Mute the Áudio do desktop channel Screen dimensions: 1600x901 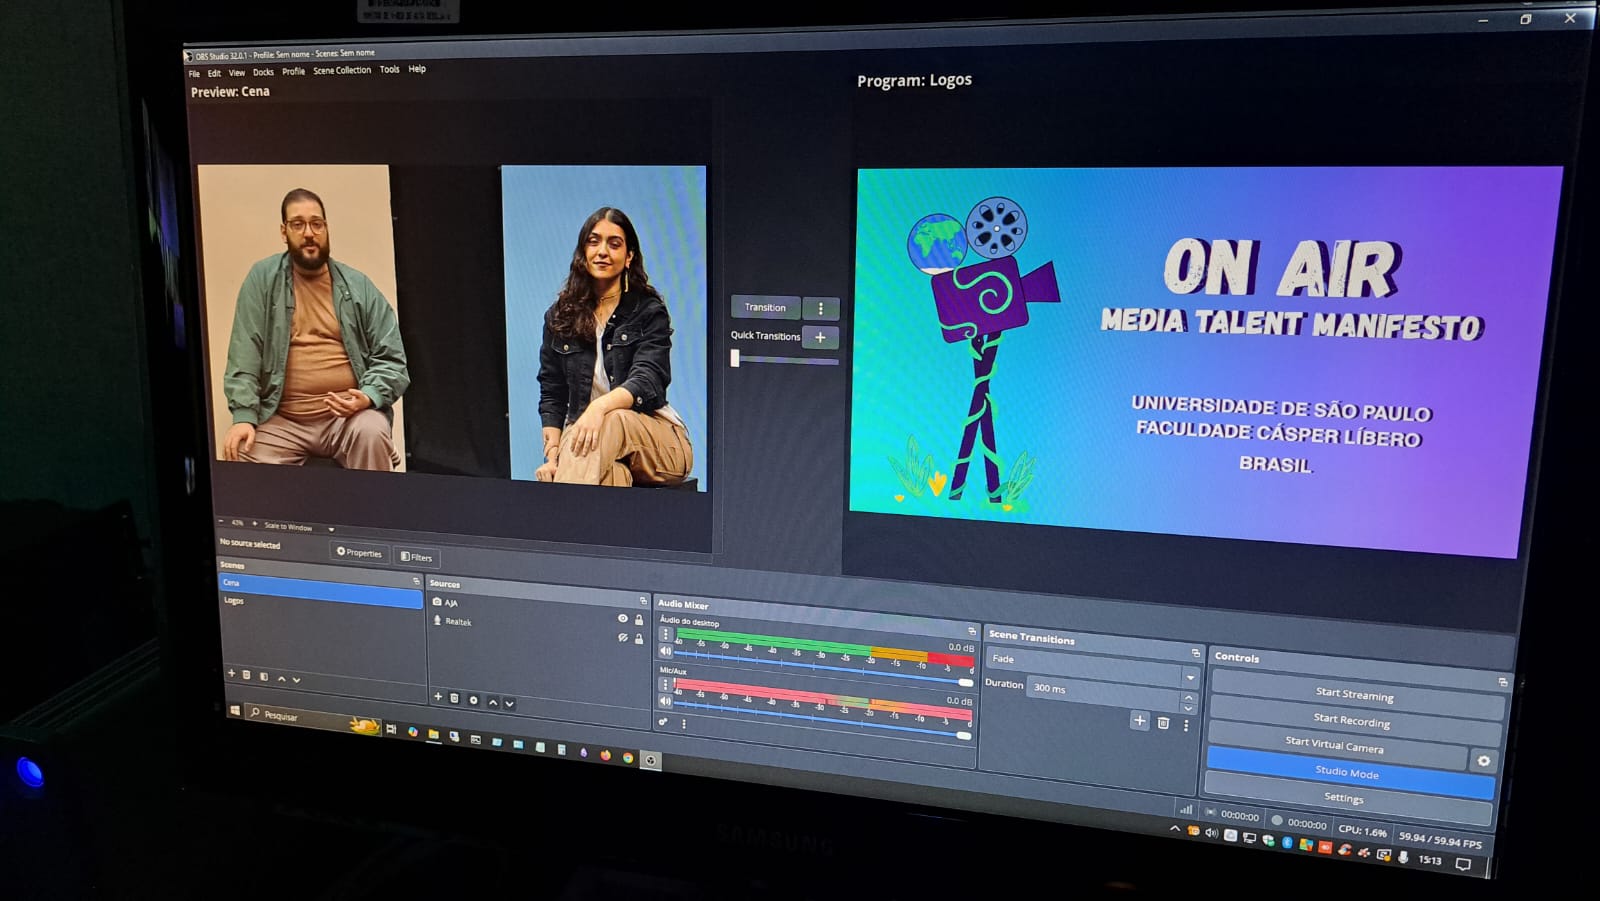click(x=665, y=651)
